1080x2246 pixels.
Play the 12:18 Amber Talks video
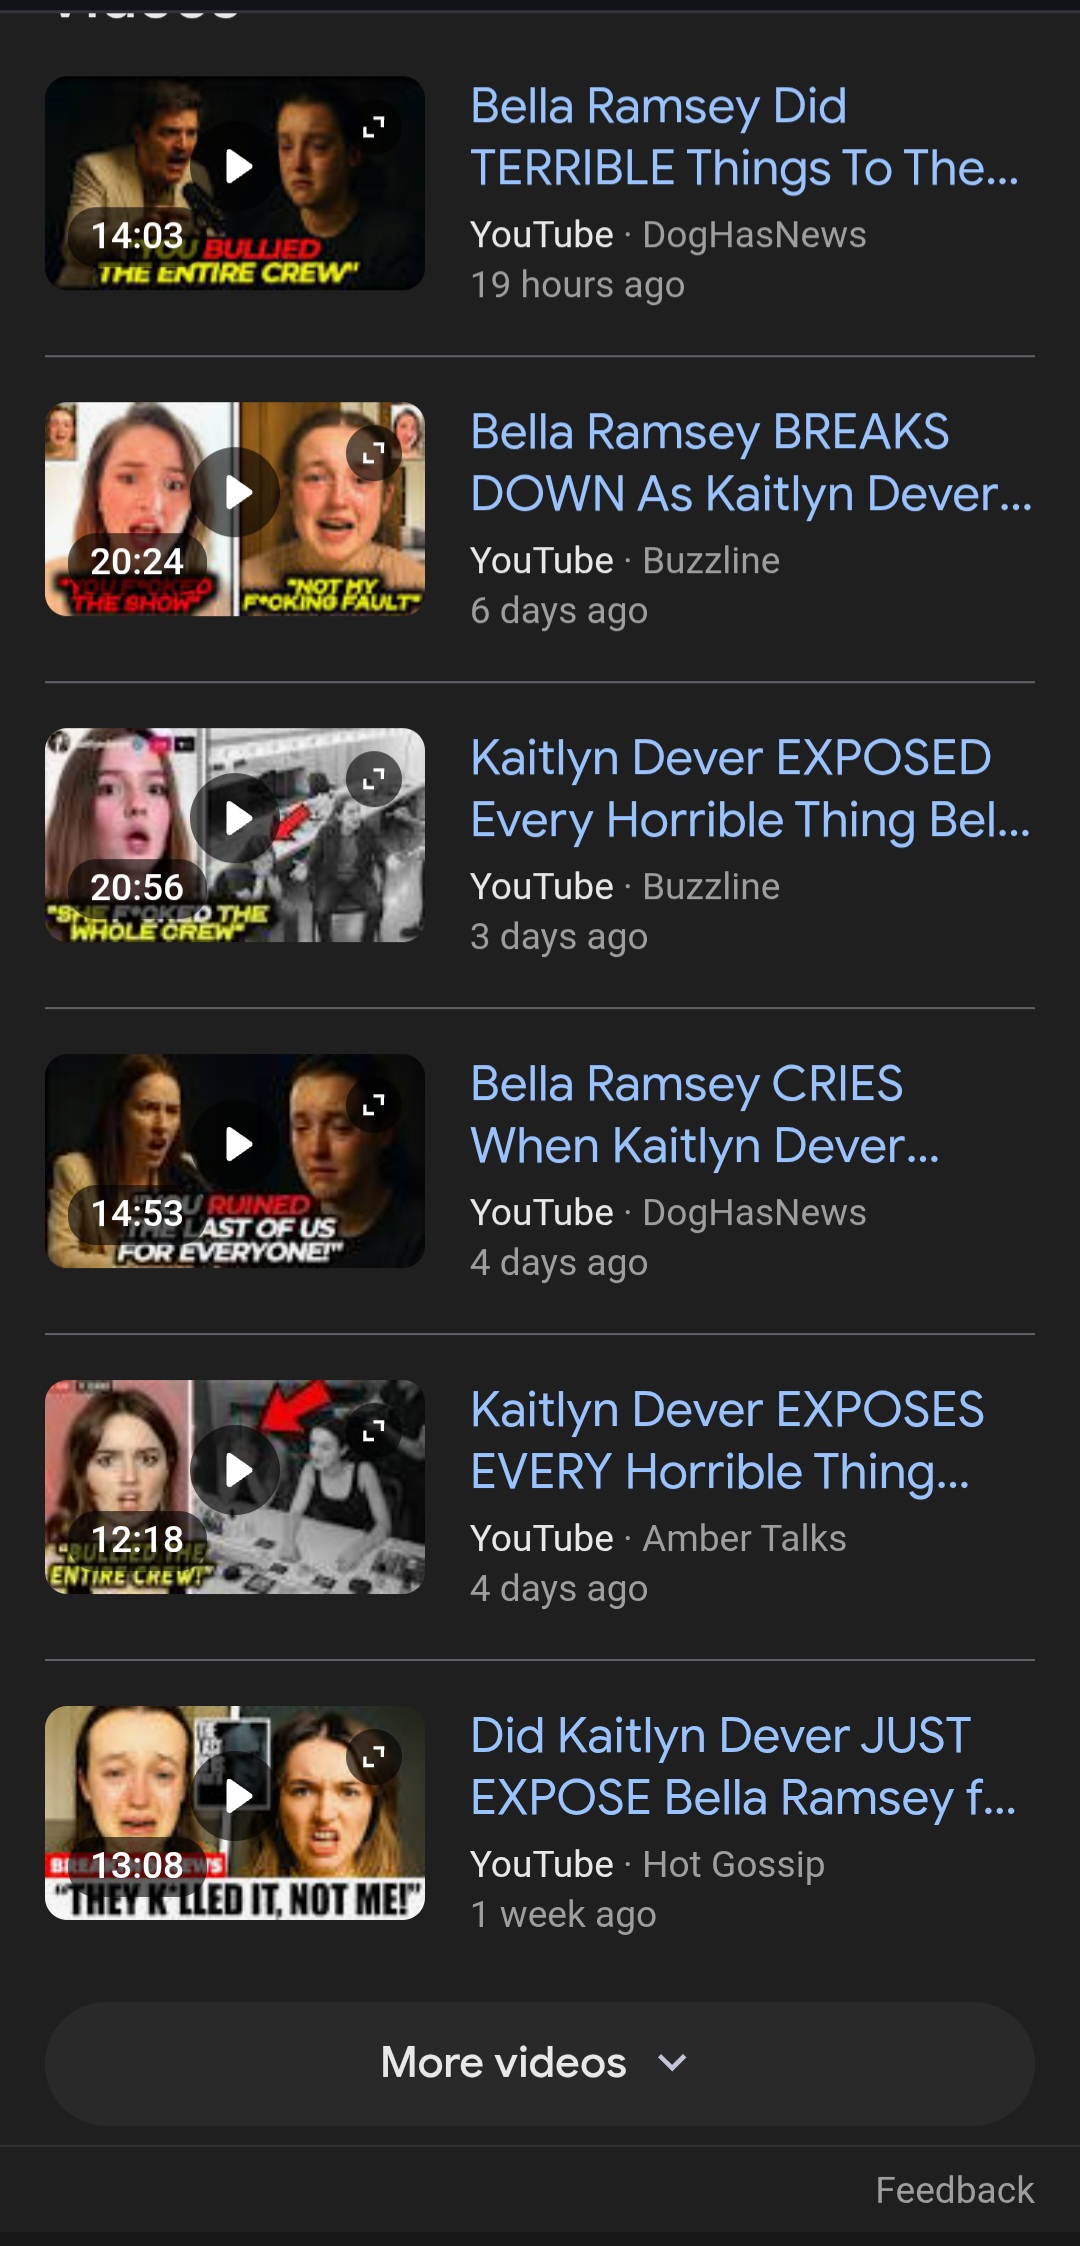click(x=236, y=1470)
